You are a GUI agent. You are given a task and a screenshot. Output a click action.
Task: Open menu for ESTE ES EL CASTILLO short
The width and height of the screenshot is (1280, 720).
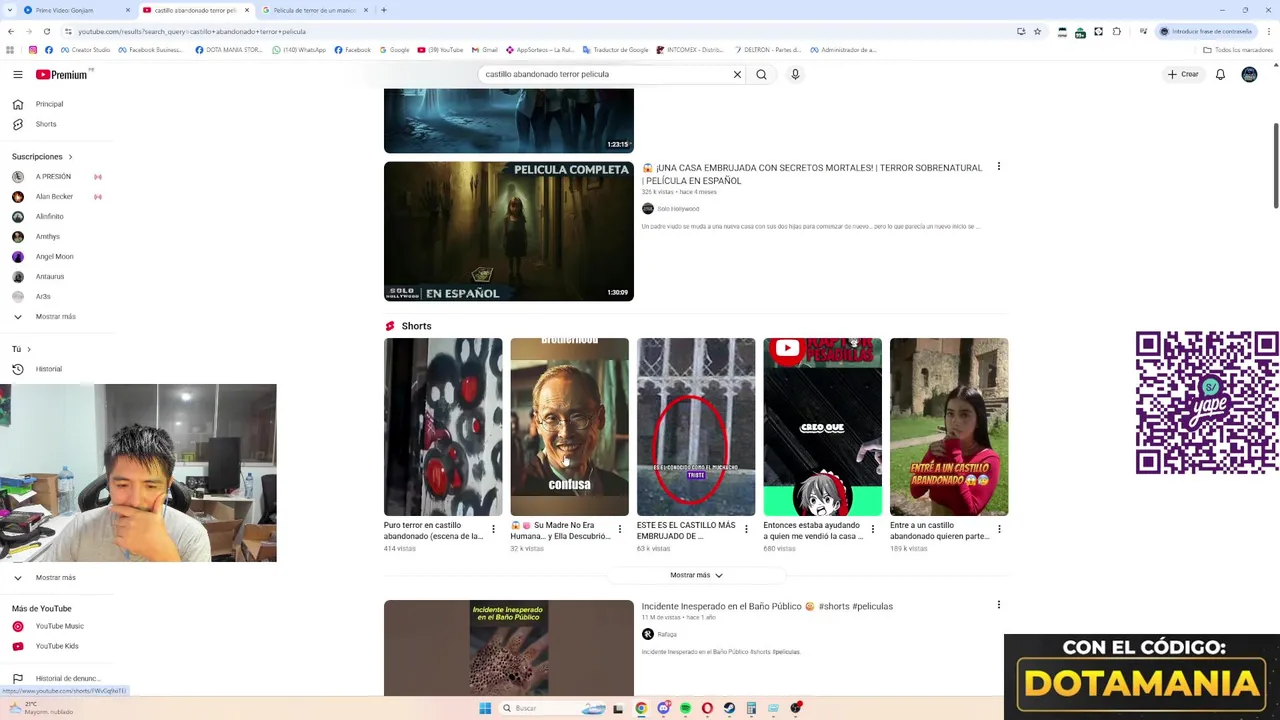pyautogui.click(x=746, y=529)
